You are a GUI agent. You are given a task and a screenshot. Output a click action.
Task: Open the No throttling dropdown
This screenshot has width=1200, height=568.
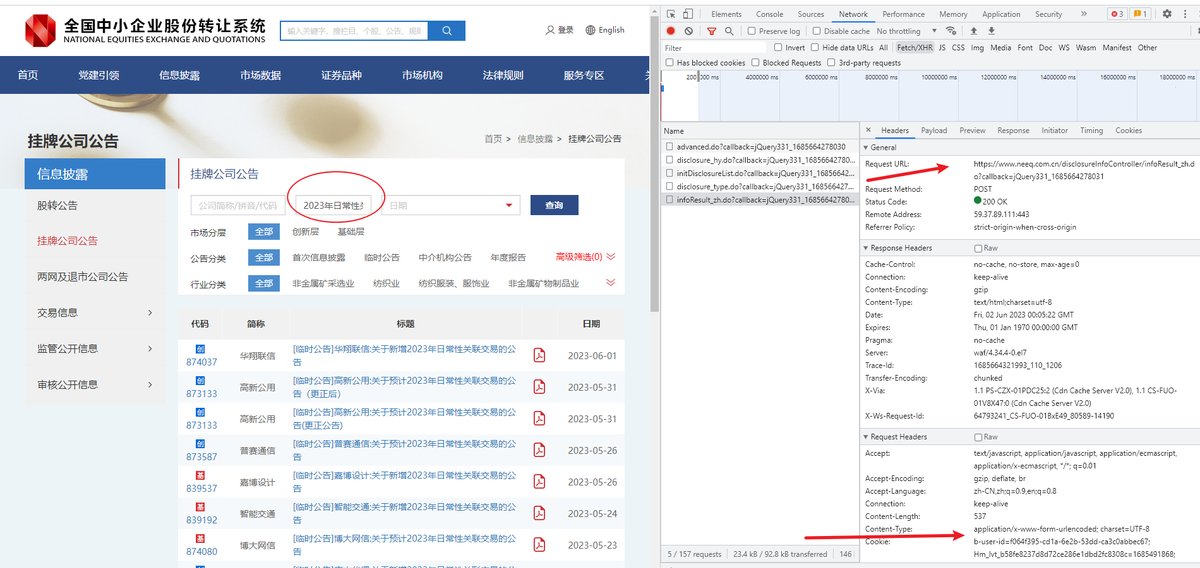coord(905,31)
